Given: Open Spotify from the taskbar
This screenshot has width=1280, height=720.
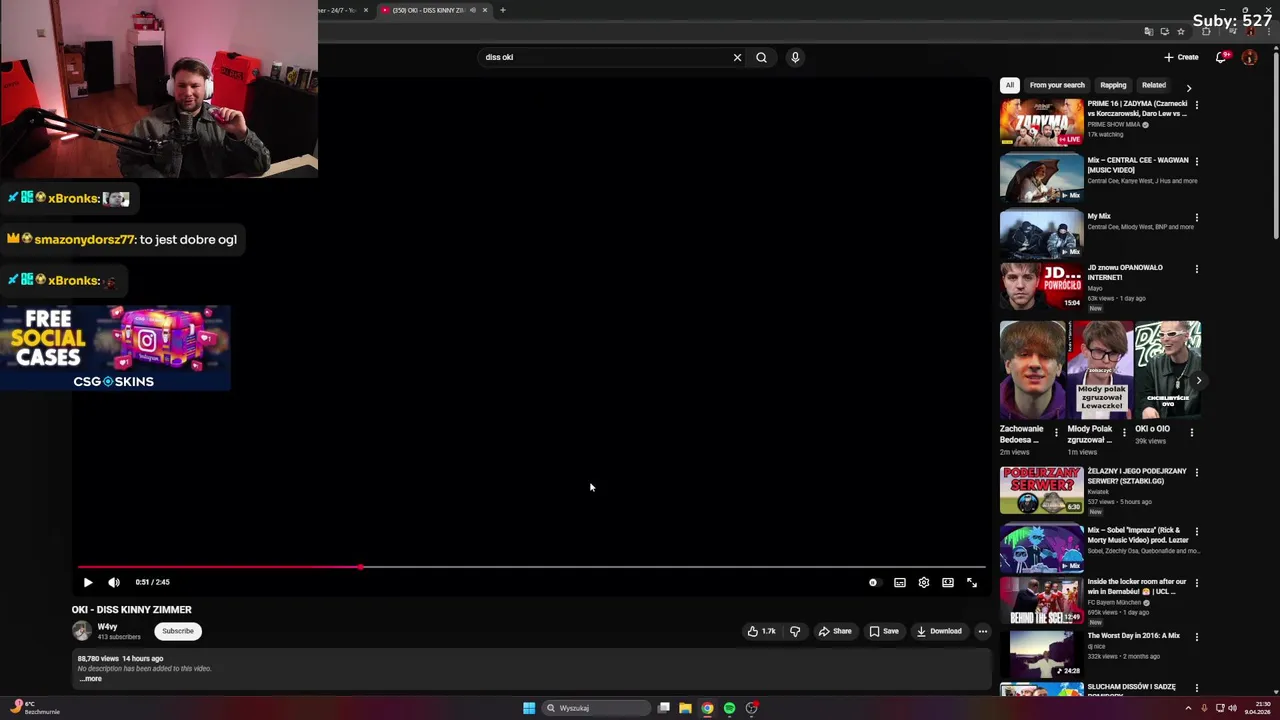Looking at the screenshot, I should point(729,708).
